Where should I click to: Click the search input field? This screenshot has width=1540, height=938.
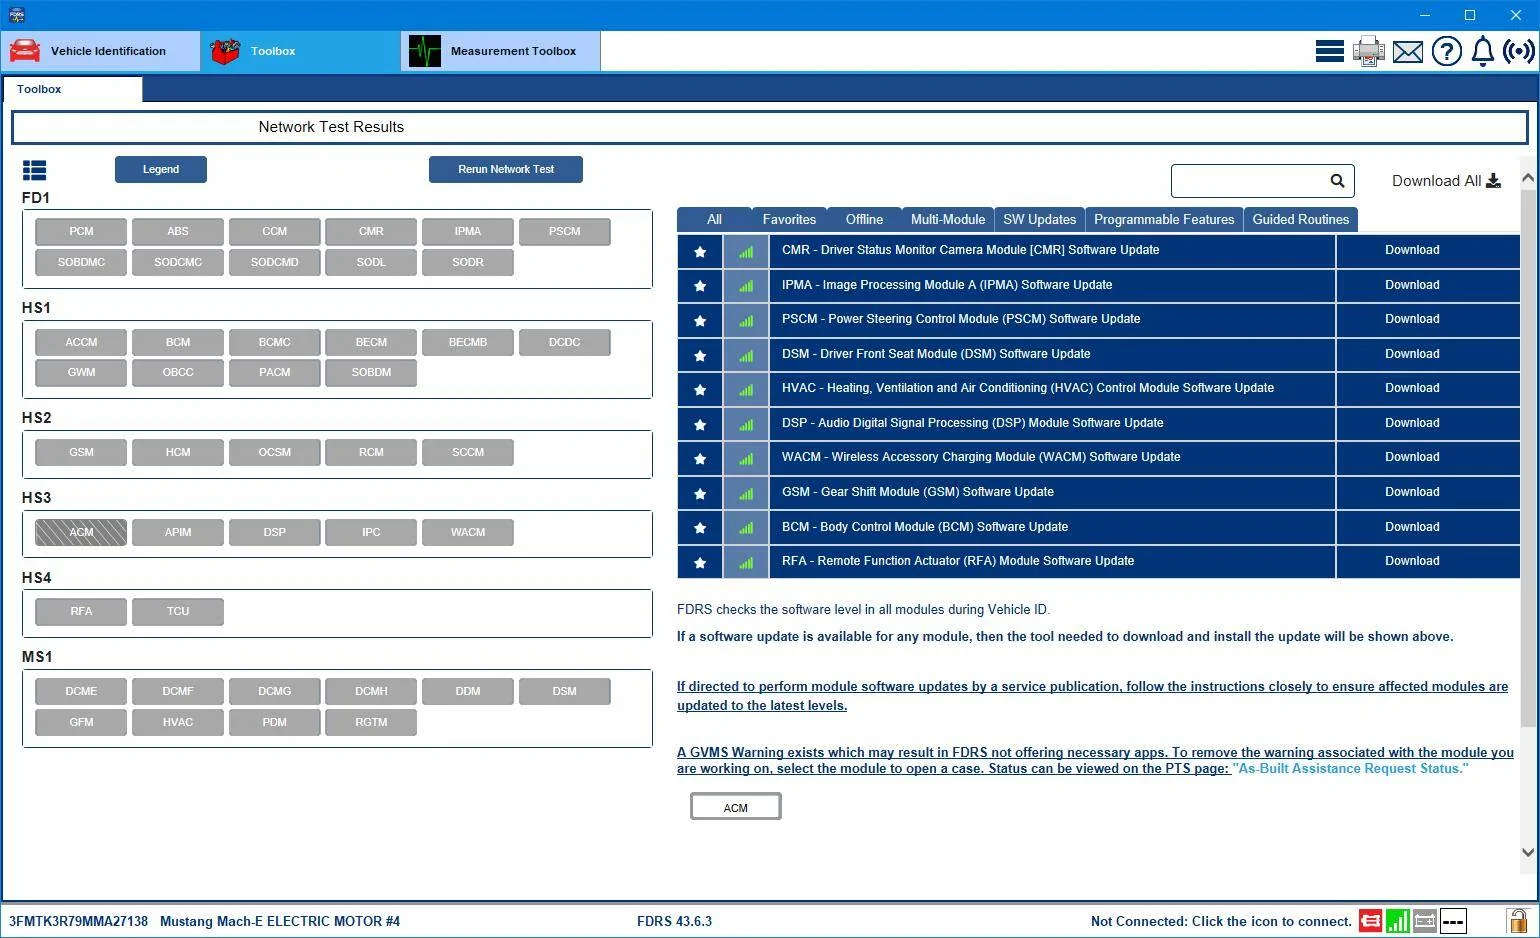tap(1250, 181)
